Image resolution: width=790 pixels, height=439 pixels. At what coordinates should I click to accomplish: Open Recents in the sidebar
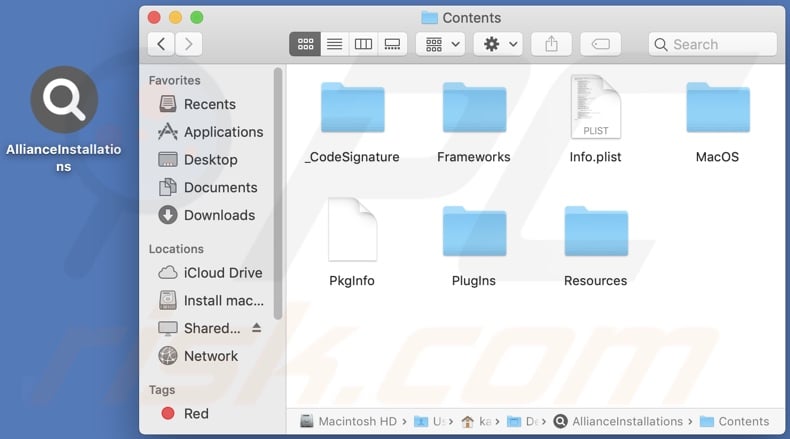coord(197,104)
